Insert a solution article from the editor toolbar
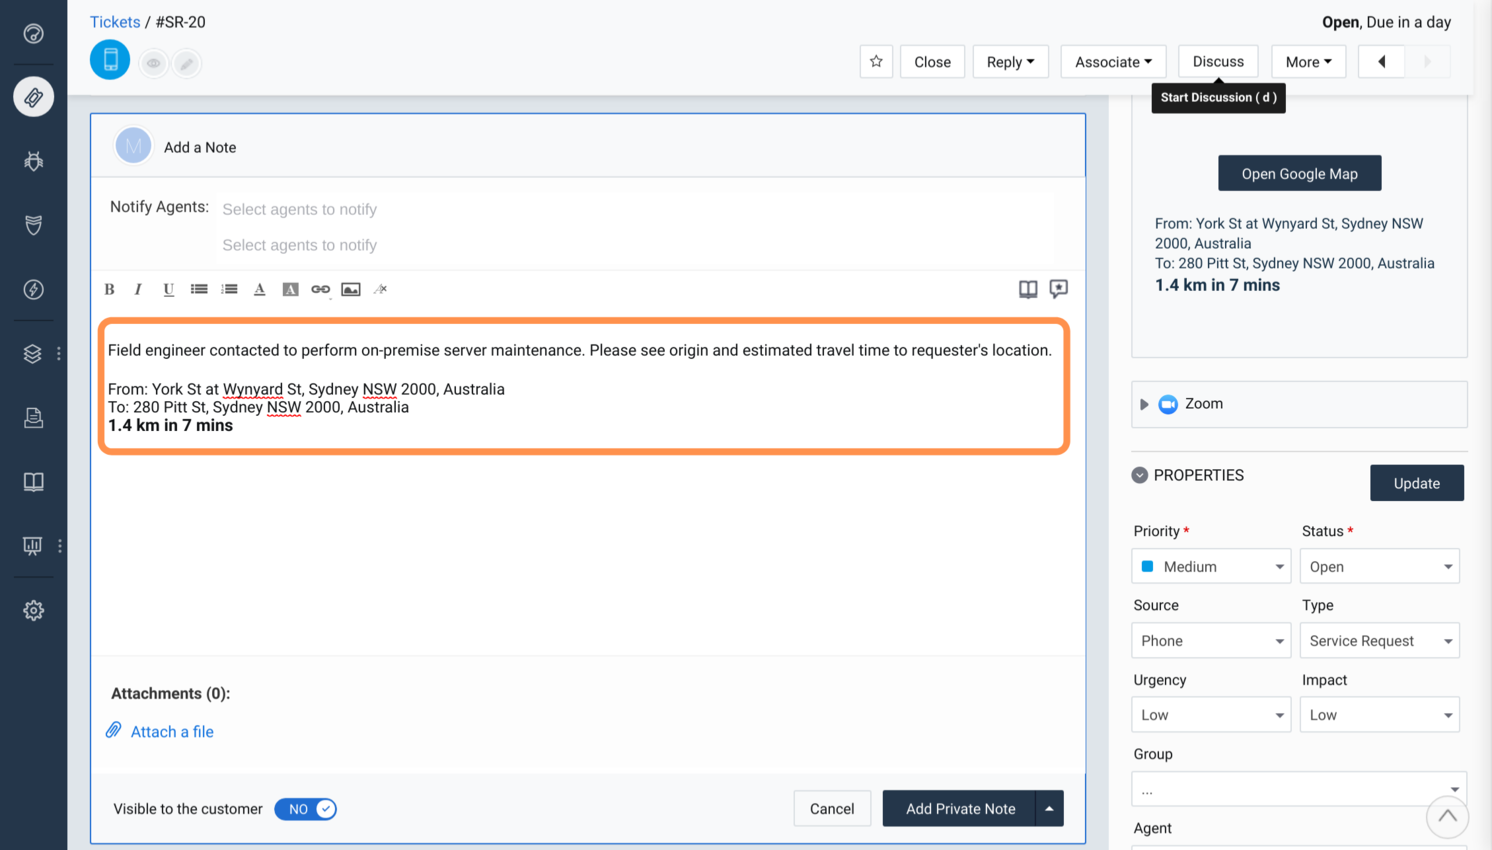Image resolution: width=1492 pixels, height=850 pixels. pyautogui.click(x=1058, y=289)
